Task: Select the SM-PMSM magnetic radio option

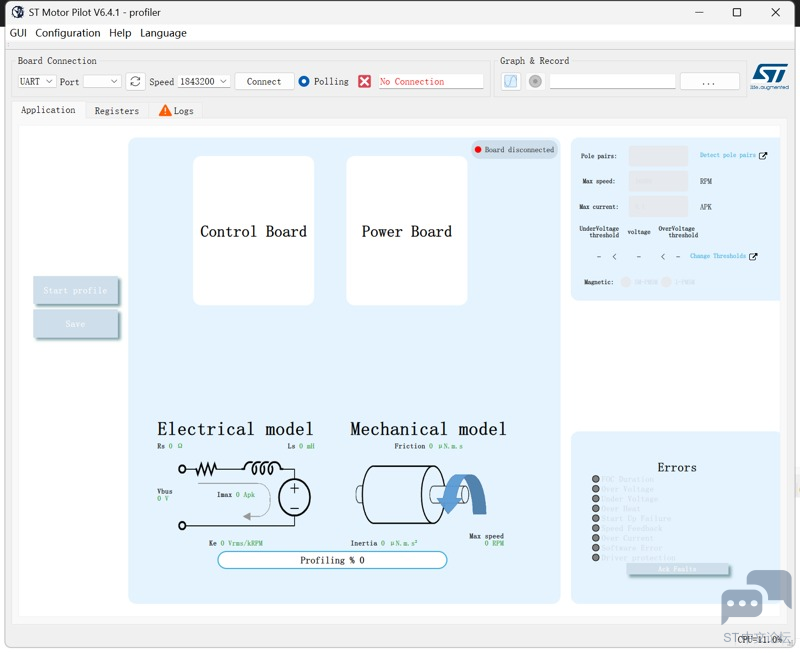Action: tap(626, 282)
